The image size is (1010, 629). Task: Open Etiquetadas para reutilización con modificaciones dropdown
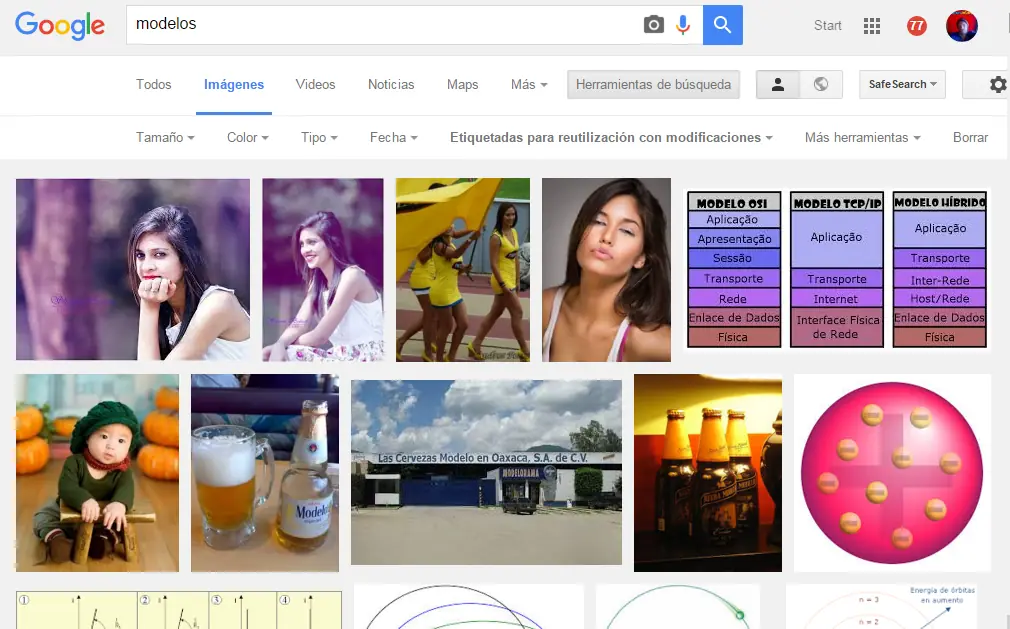[x=611, y=137]
